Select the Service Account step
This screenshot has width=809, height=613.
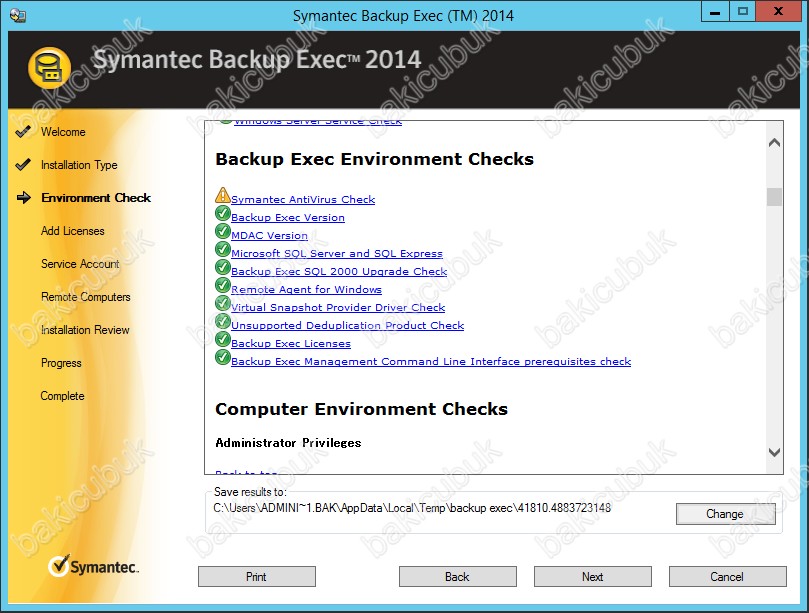coord(80,264)
